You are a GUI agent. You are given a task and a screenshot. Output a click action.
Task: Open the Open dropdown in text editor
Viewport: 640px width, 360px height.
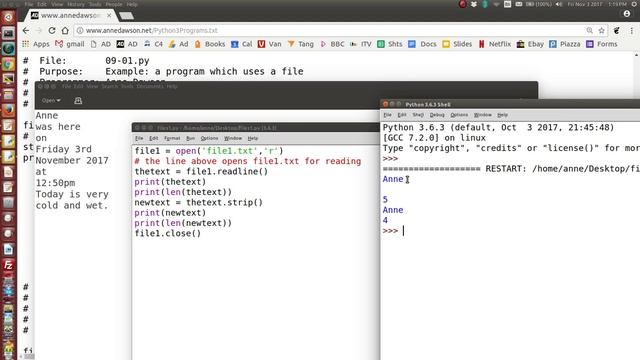(51, 100)
